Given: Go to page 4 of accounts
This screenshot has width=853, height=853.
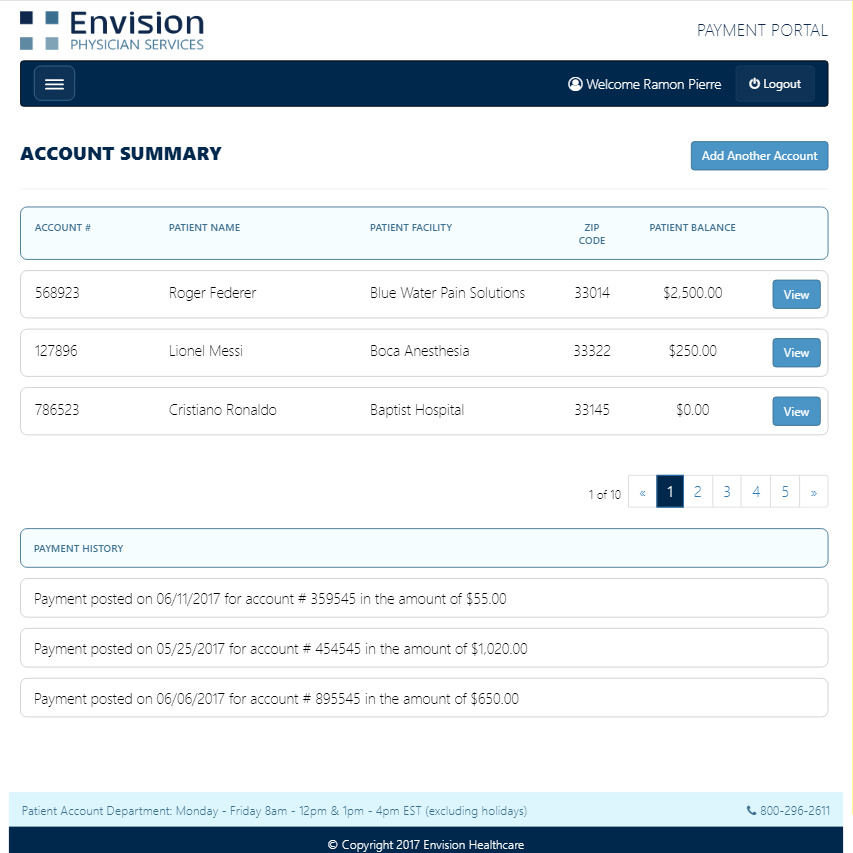Looking at the screenshot, I should click(x=756, y=492).
